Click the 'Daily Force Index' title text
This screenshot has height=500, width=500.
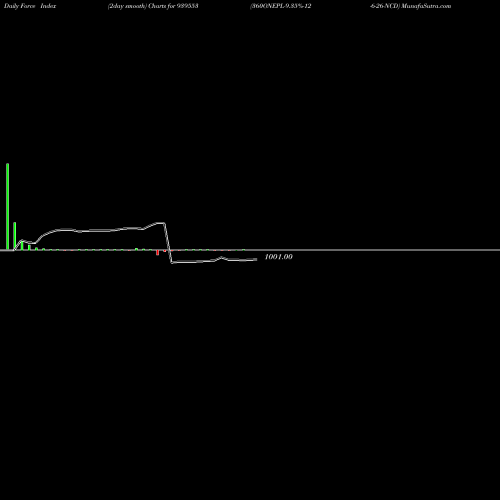click(x=30, y=6)
